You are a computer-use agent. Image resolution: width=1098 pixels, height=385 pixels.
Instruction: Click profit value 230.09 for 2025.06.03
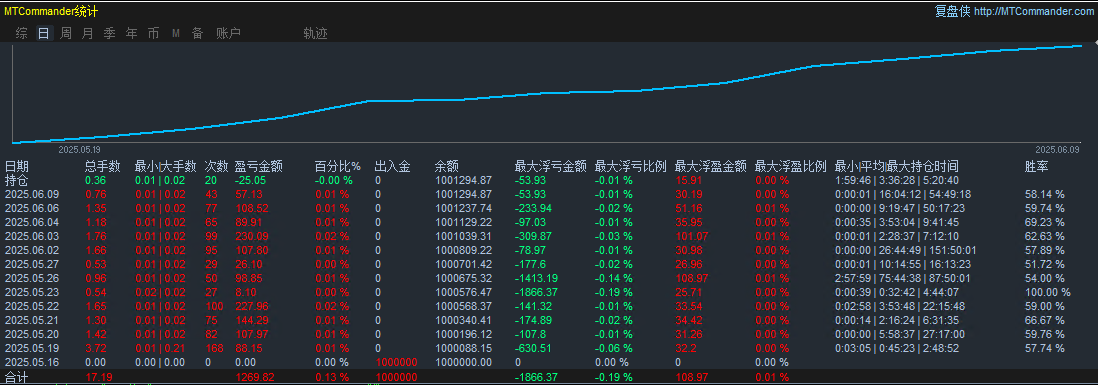[x=251, y=236]
